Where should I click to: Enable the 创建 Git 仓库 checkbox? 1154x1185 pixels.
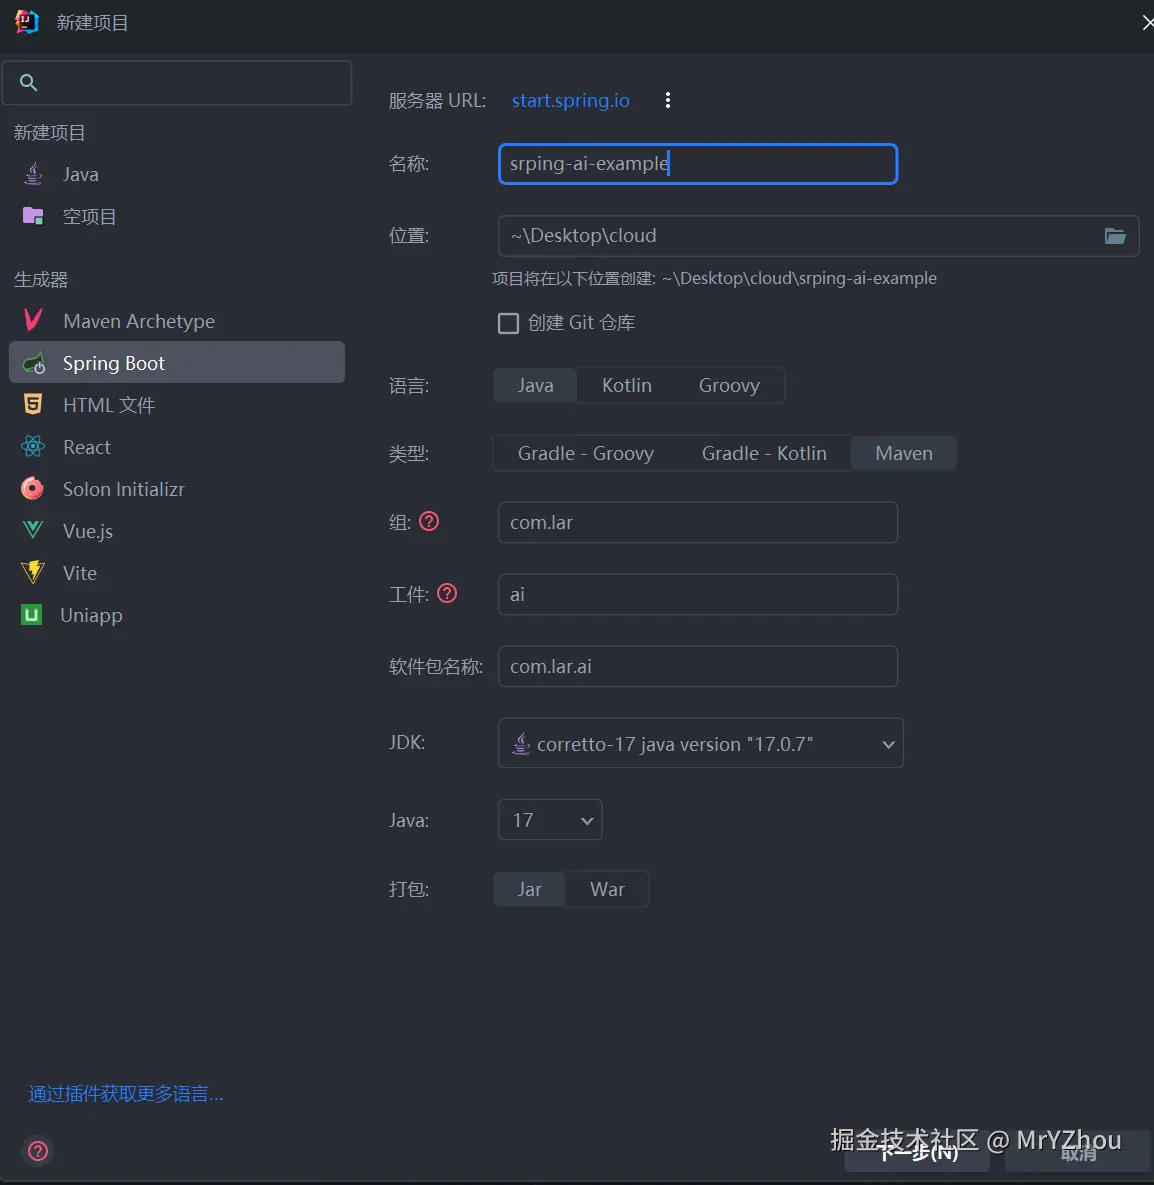[x=508, y=323]
